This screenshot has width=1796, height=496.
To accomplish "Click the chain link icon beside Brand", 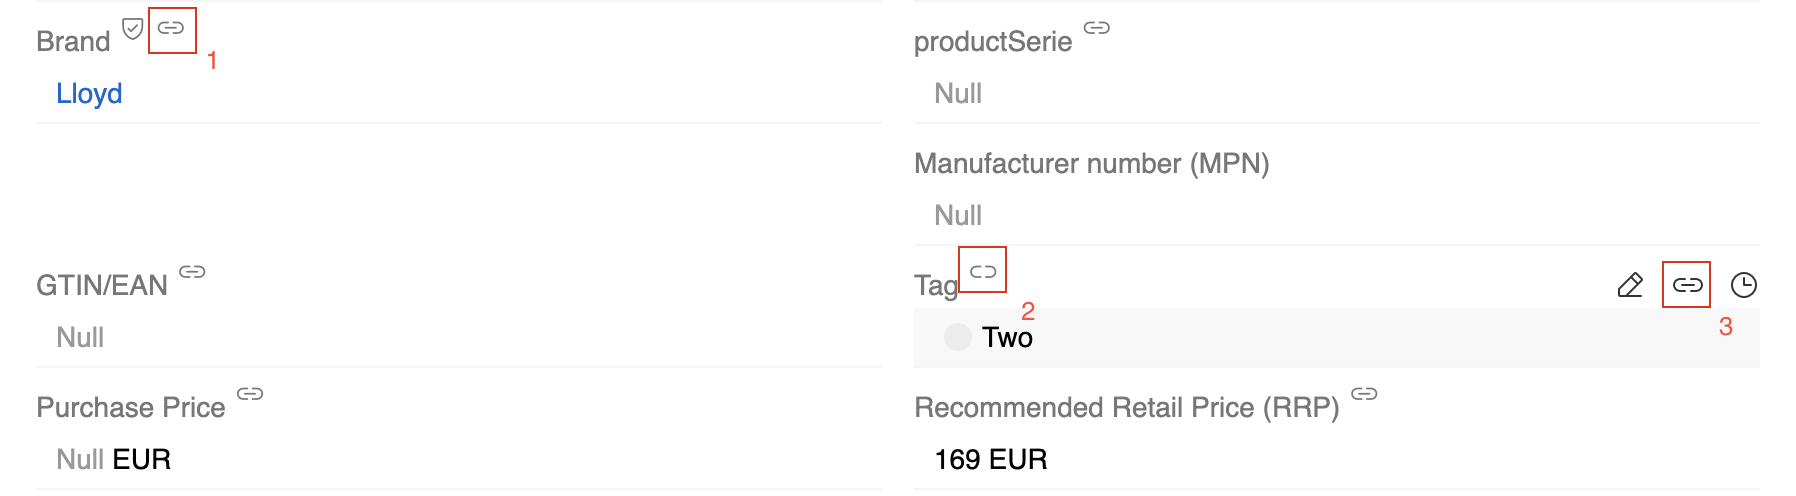I will click(171, 28).
